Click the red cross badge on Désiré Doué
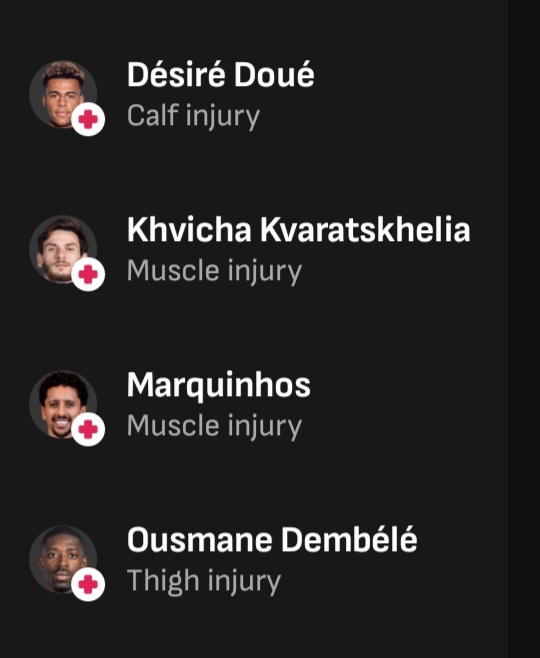Viewport: 540px width, 658px height. pos(88,119)
